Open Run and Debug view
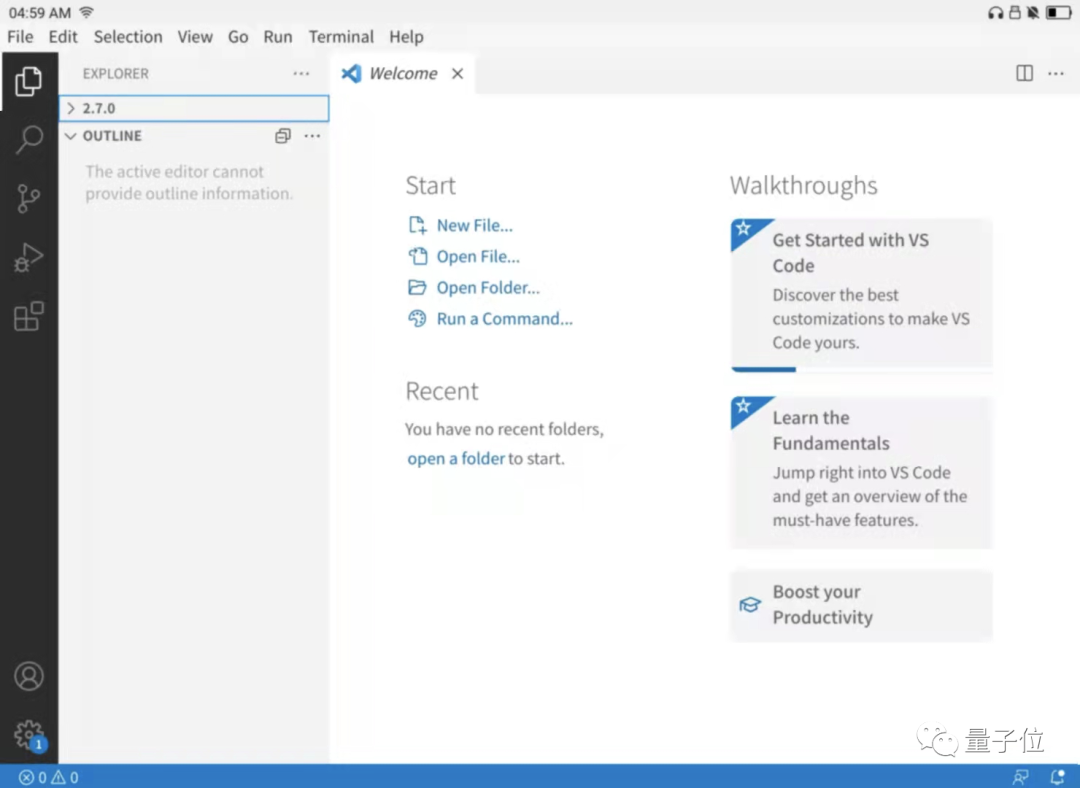 pyautogui.click(x=28, y=258)
